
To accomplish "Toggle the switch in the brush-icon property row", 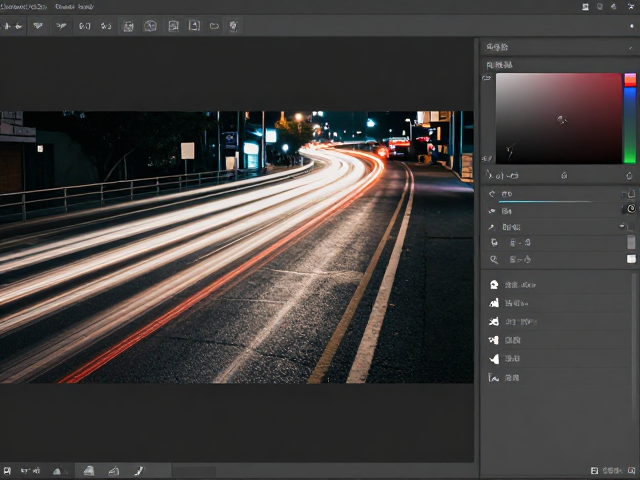I will pyautogui.click(x=627, y=226).
